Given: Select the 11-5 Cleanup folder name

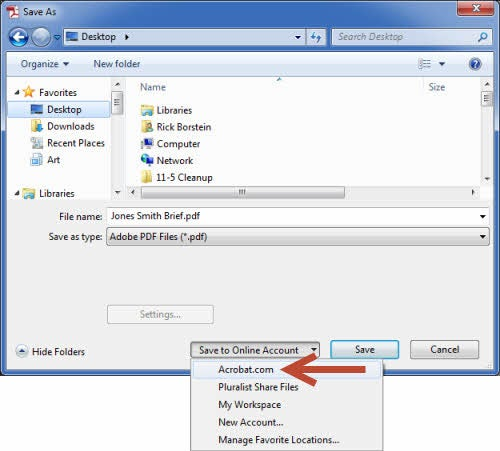Looking at the screenshot, I should point(184,177).
